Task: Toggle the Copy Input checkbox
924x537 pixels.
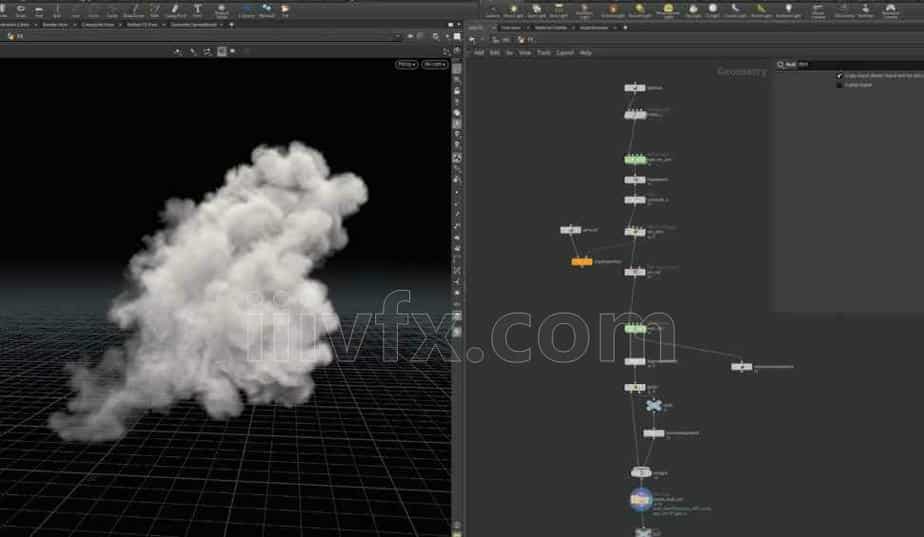Action: (x=839, y=75)
